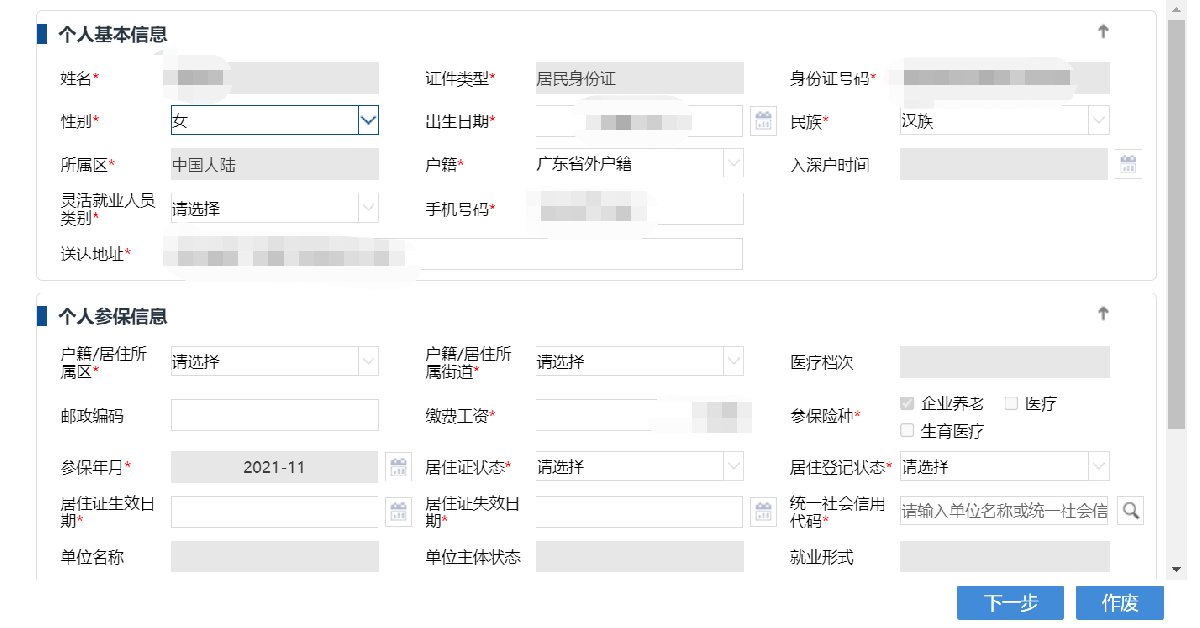Click the 下一步 button
This screenshot has width=1200, height=628.
pyautogui.click(x=1009, y=603)
